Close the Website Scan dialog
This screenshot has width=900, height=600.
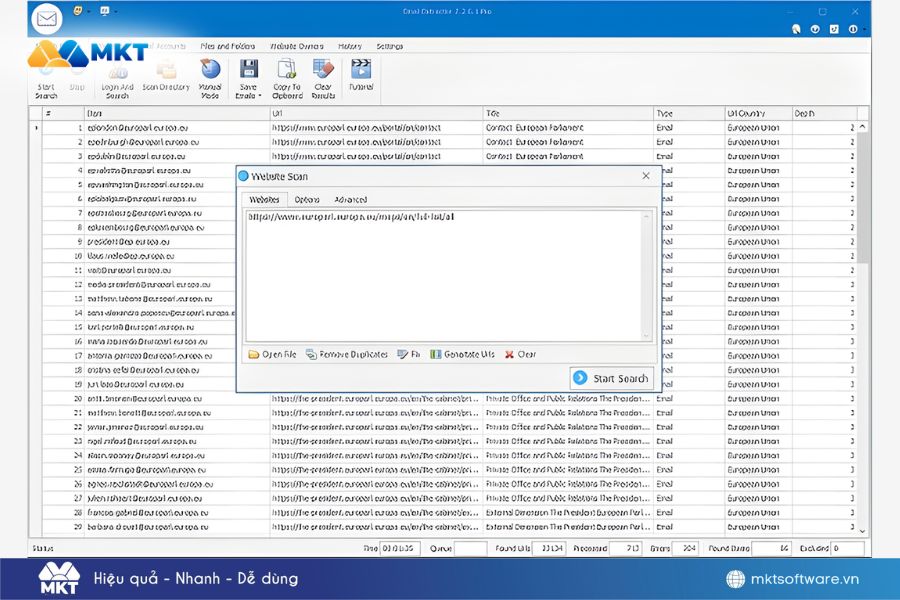(645, 176)
